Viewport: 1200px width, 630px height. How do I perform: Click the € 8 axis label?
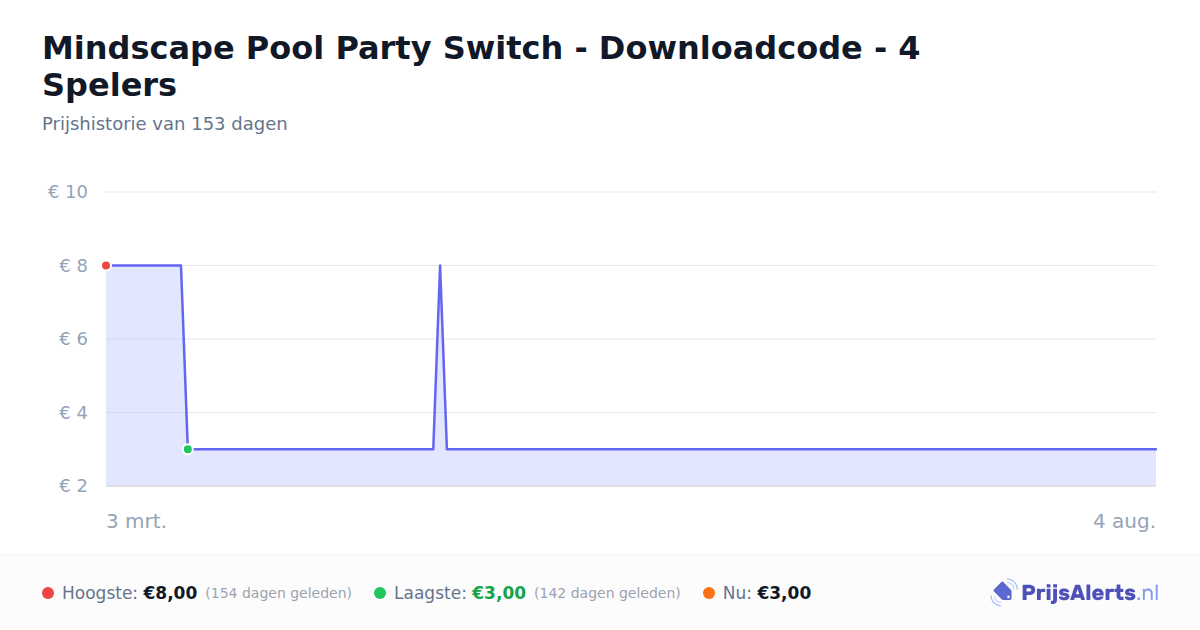[x=74, y=265]
